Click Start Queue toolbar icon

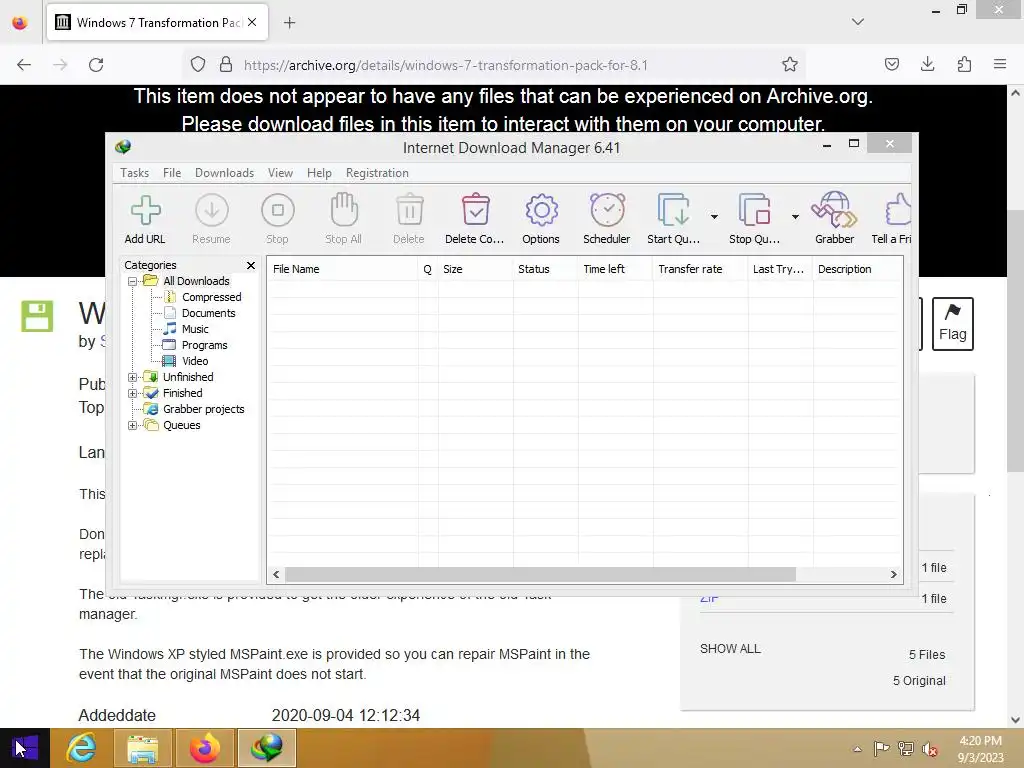coord(673,219)
